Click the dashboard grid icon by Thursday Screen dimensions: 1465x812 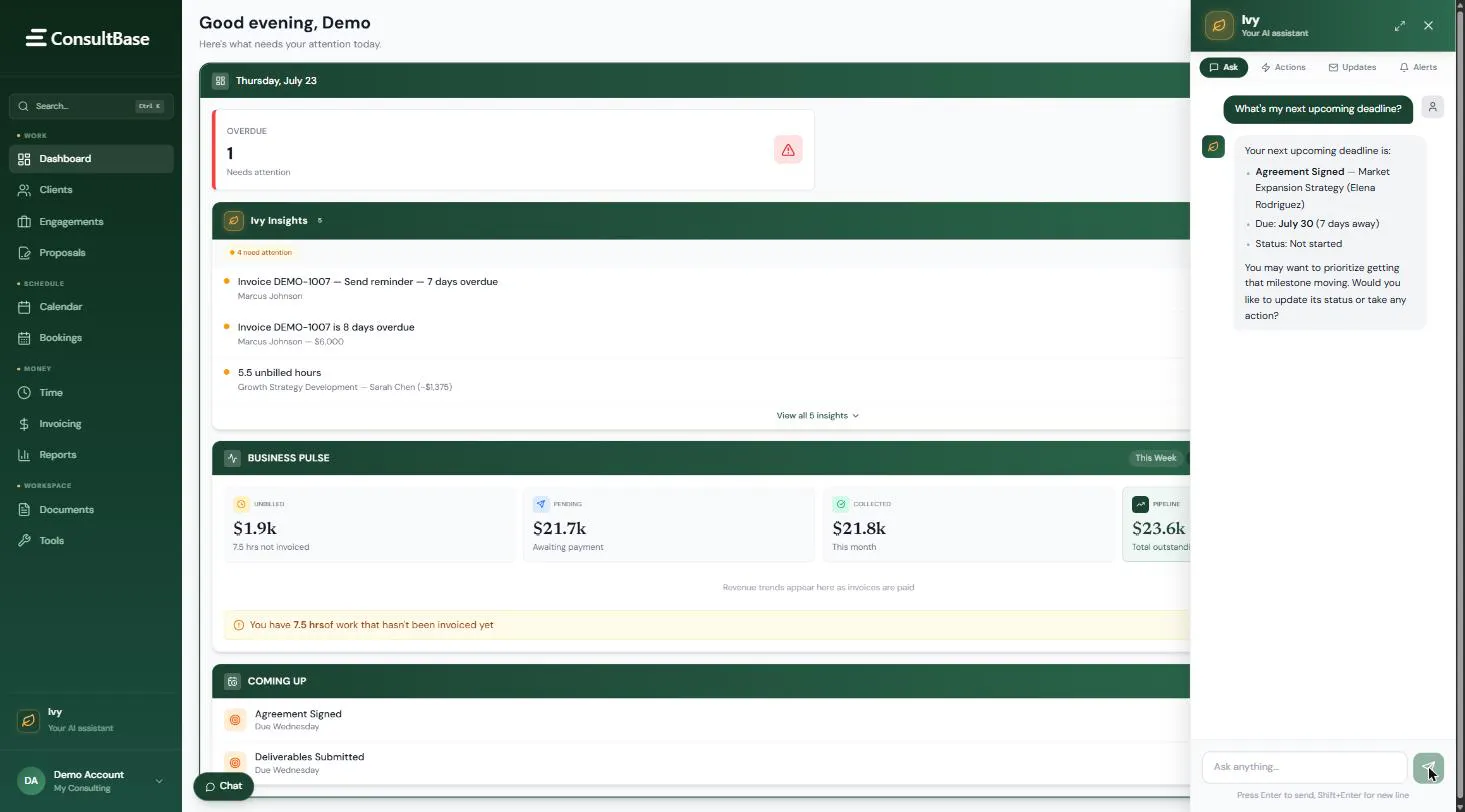pos(220,81)
